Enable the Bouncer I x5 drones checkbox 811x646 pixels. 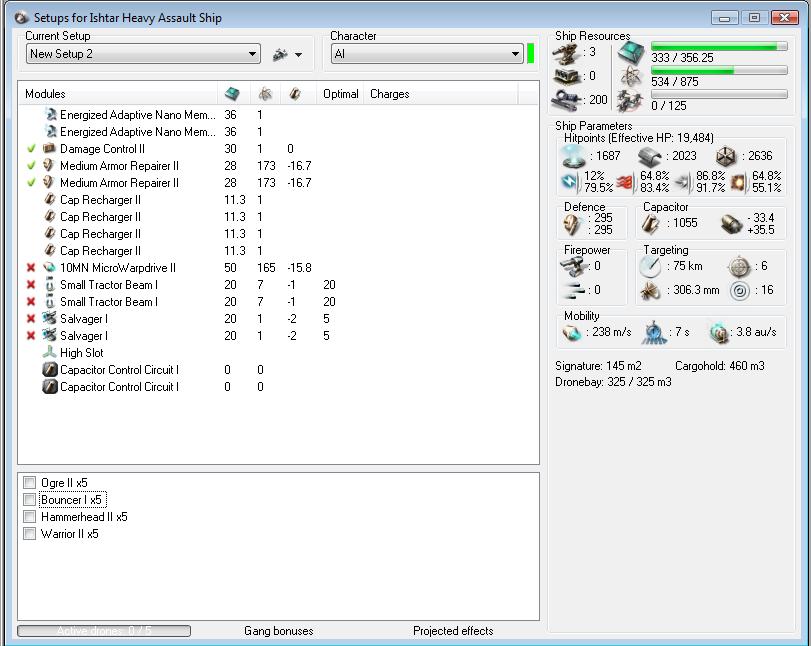[29, 500]
